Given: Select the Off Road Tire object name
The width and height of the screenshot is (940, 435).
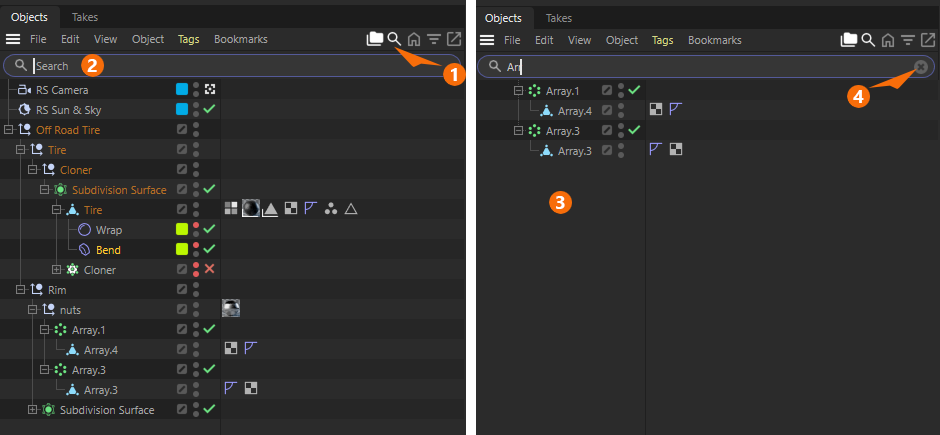Looking at the screenshot, I should pos(68,130).
